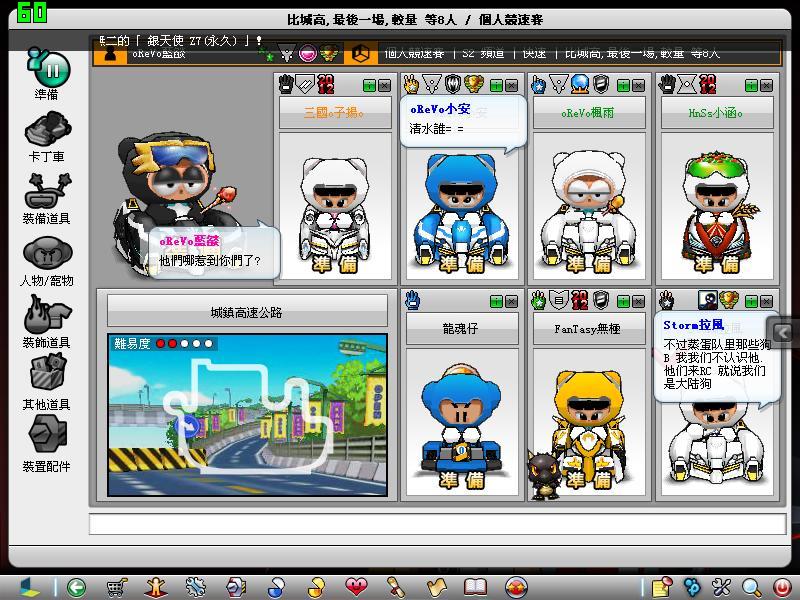Click the oReVo楓雨 name plate
Image resolution: width=800 pixels, height=600 pixels.
[x=589, y=113]
